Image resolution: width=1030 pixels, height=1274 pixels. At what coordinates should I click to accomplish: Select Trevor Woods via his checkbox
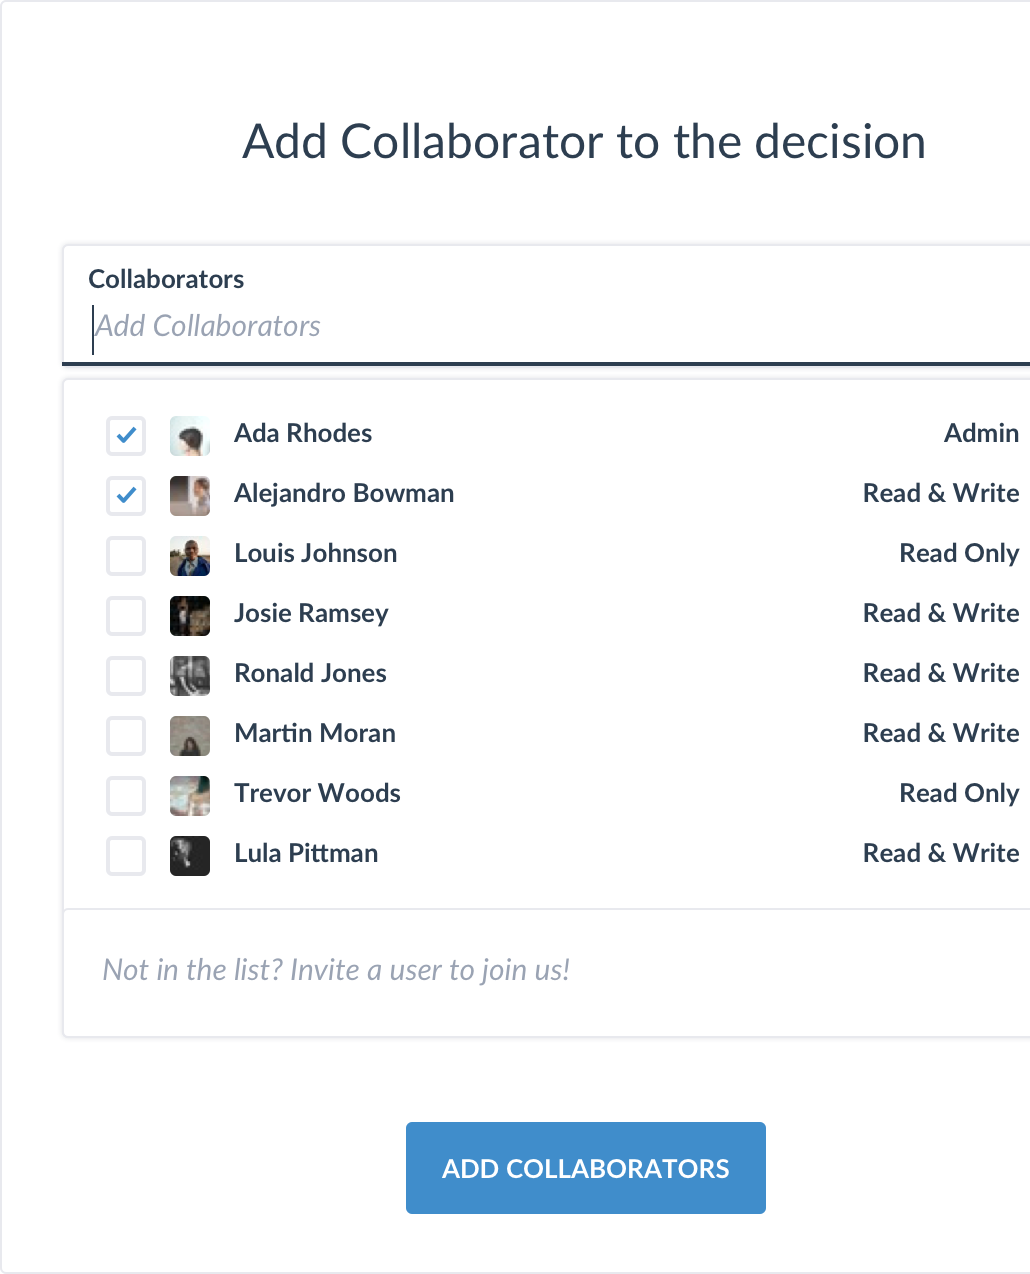pos(126,795)
